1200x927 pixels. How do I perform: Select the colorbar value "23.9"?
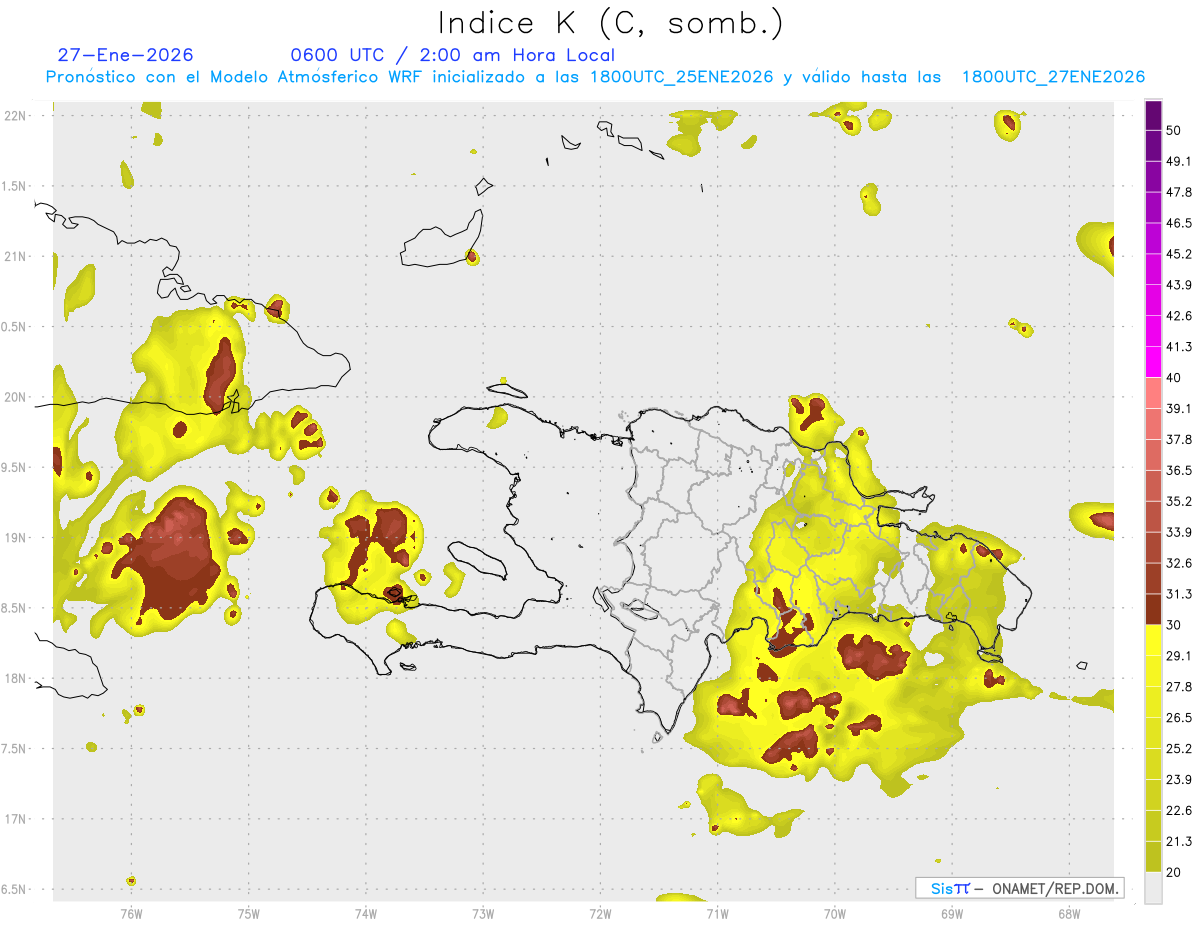tap(1179, 780)
